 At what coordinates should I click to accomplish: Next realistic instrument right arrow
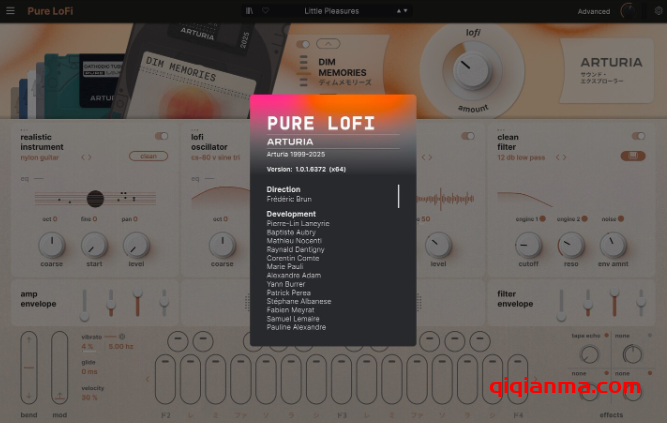click(89, 157)
